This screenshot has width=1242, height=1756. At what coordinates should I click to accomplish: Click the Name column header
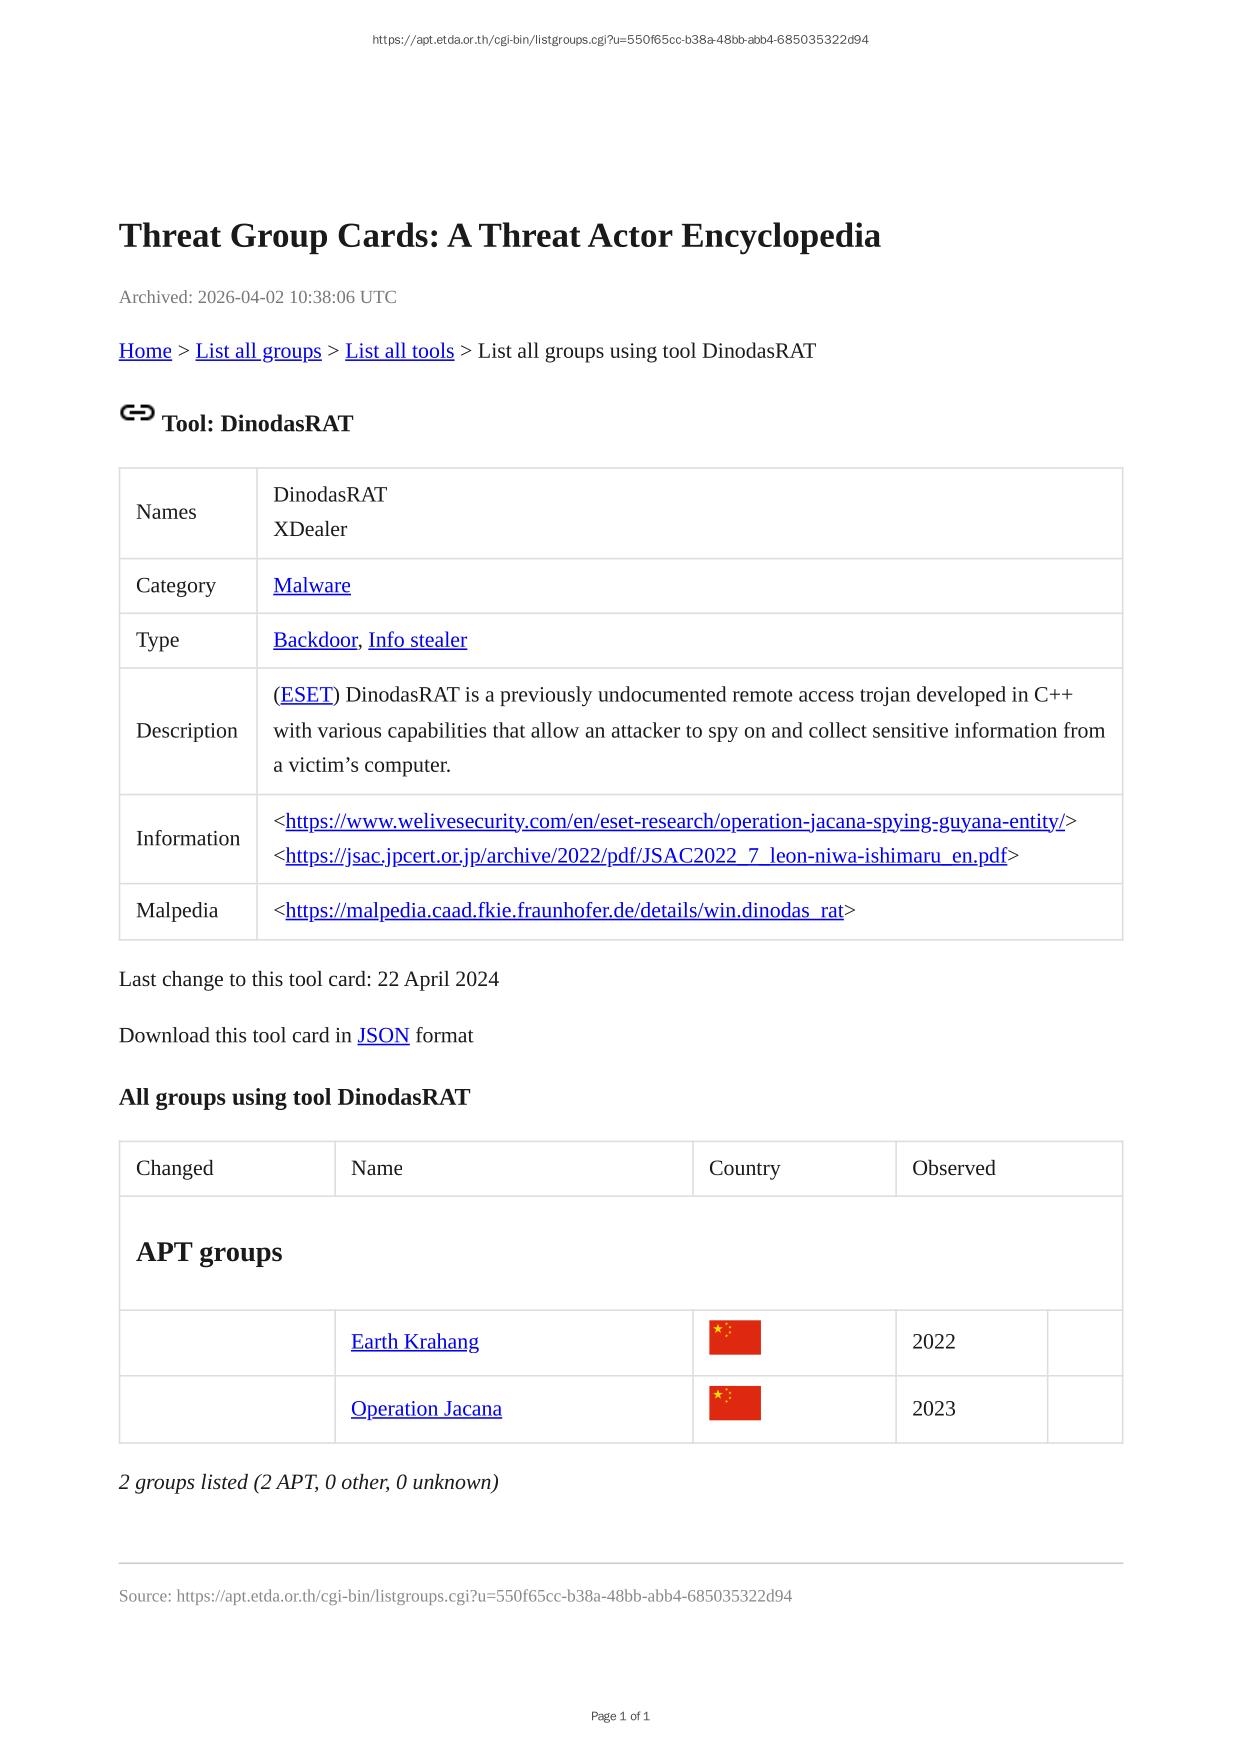pyautogui.click(x=377, y=1168)
